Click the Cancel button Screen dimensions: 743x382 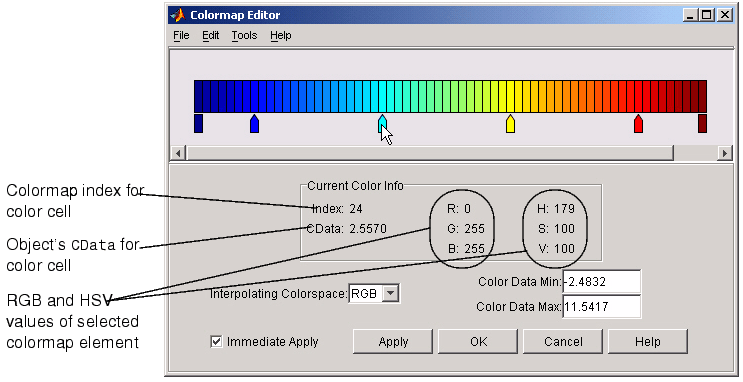562,342
